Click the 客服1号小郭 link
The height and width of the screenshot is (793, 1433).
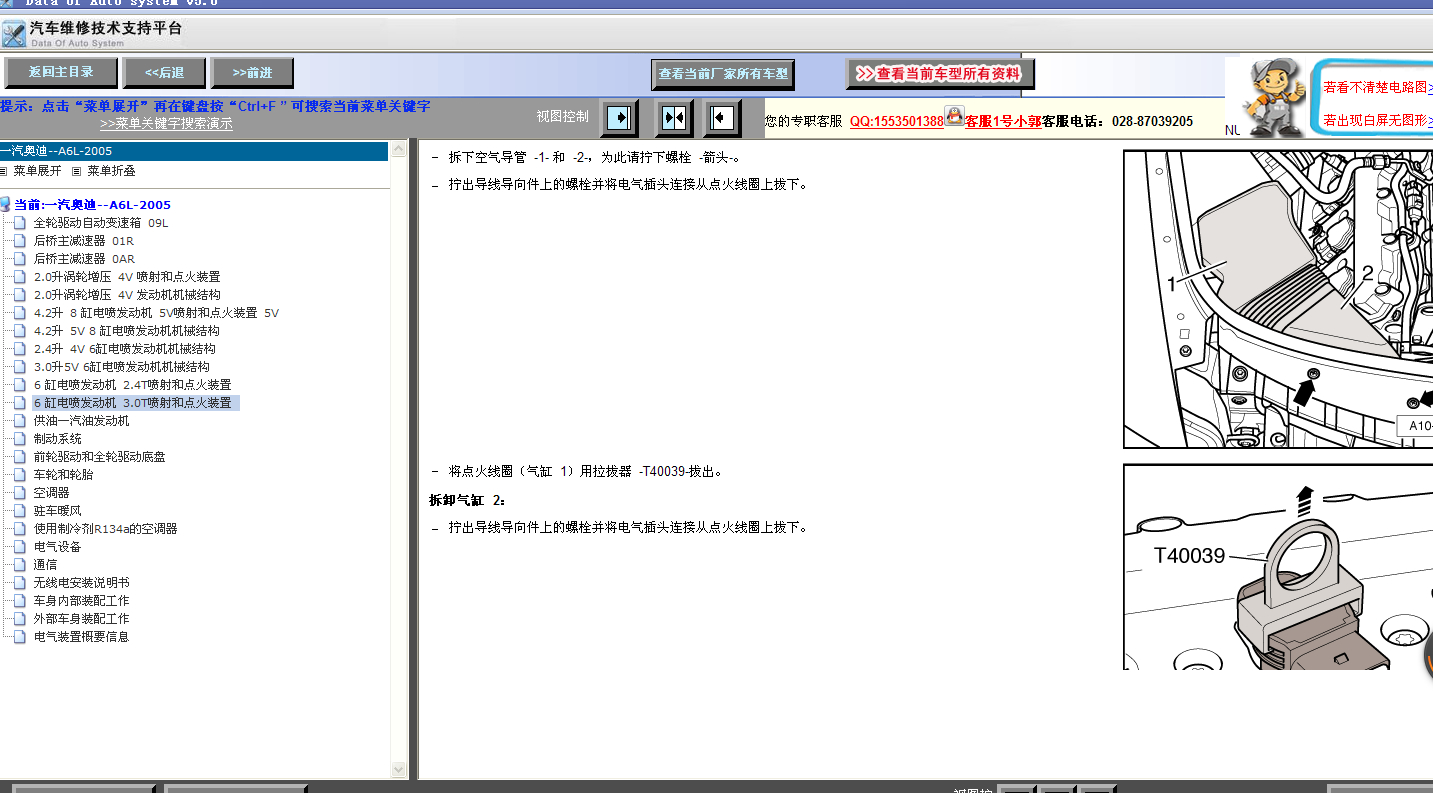click(x=1003, y=121)
